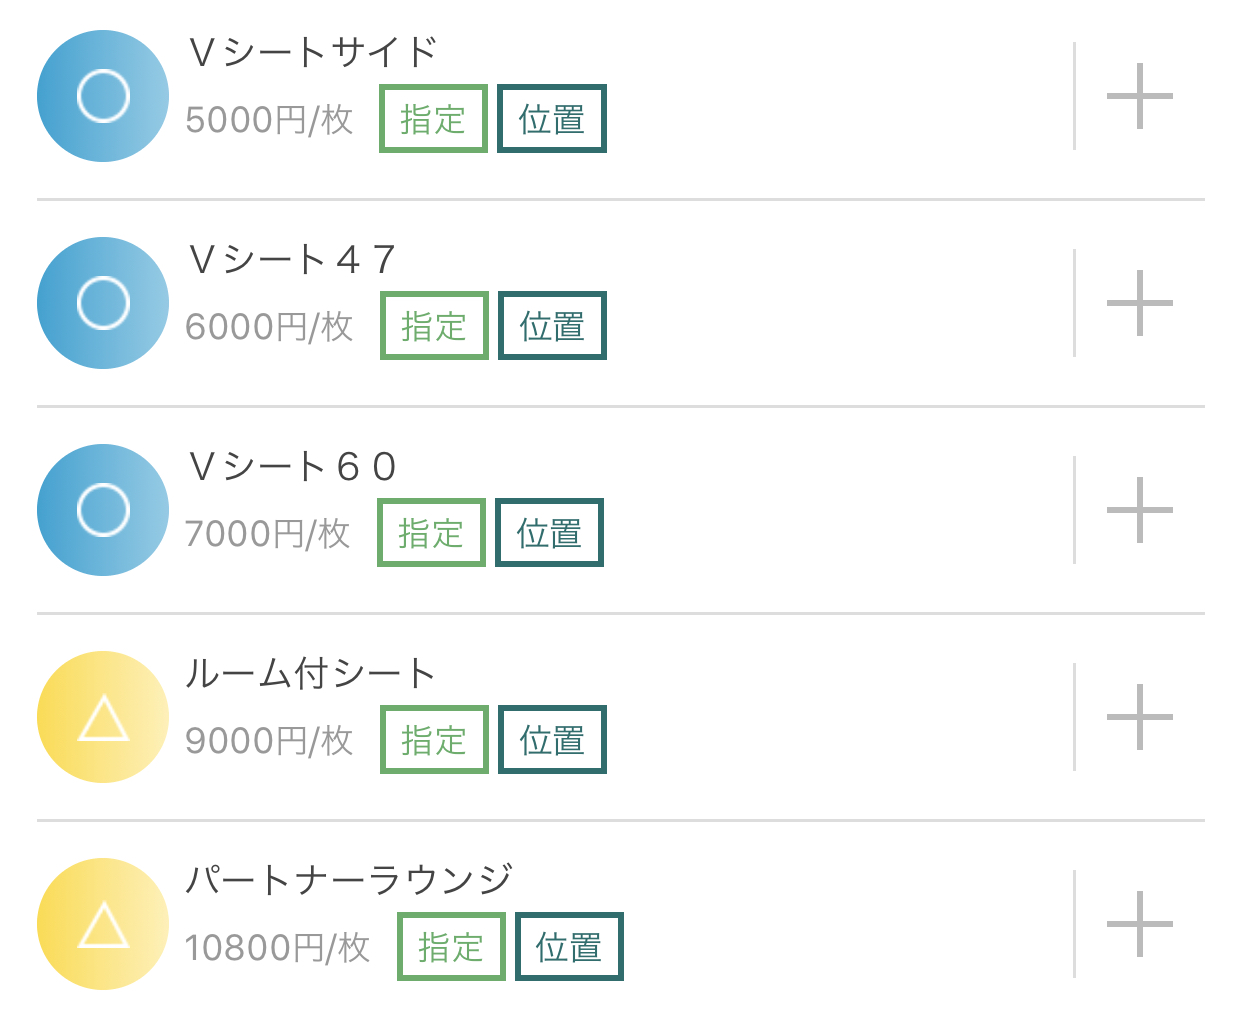Click the plus for パートナーラウンジ
The width and height of the screenshot is (1242, 1025).
pyautogui.click(x=1139, y=924)
